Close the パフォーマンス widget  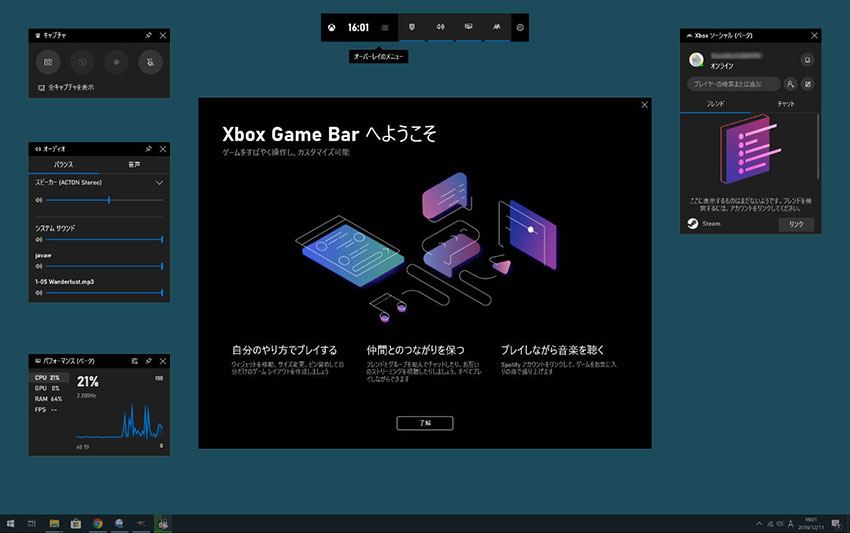(163, 361)
